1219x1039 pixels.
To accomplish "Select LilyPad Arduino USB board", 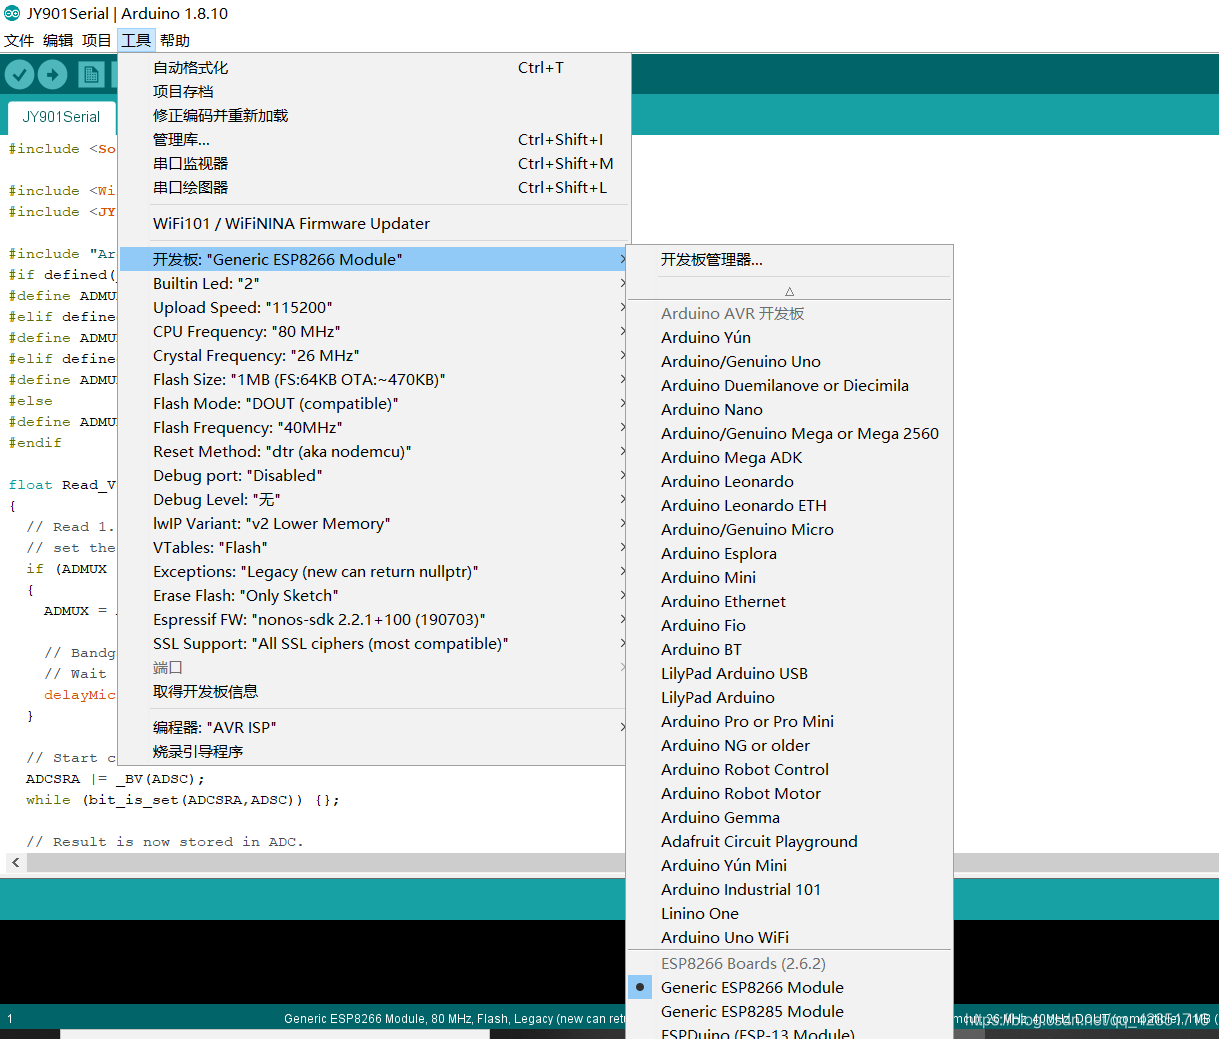I will click(x=789, y=673).
